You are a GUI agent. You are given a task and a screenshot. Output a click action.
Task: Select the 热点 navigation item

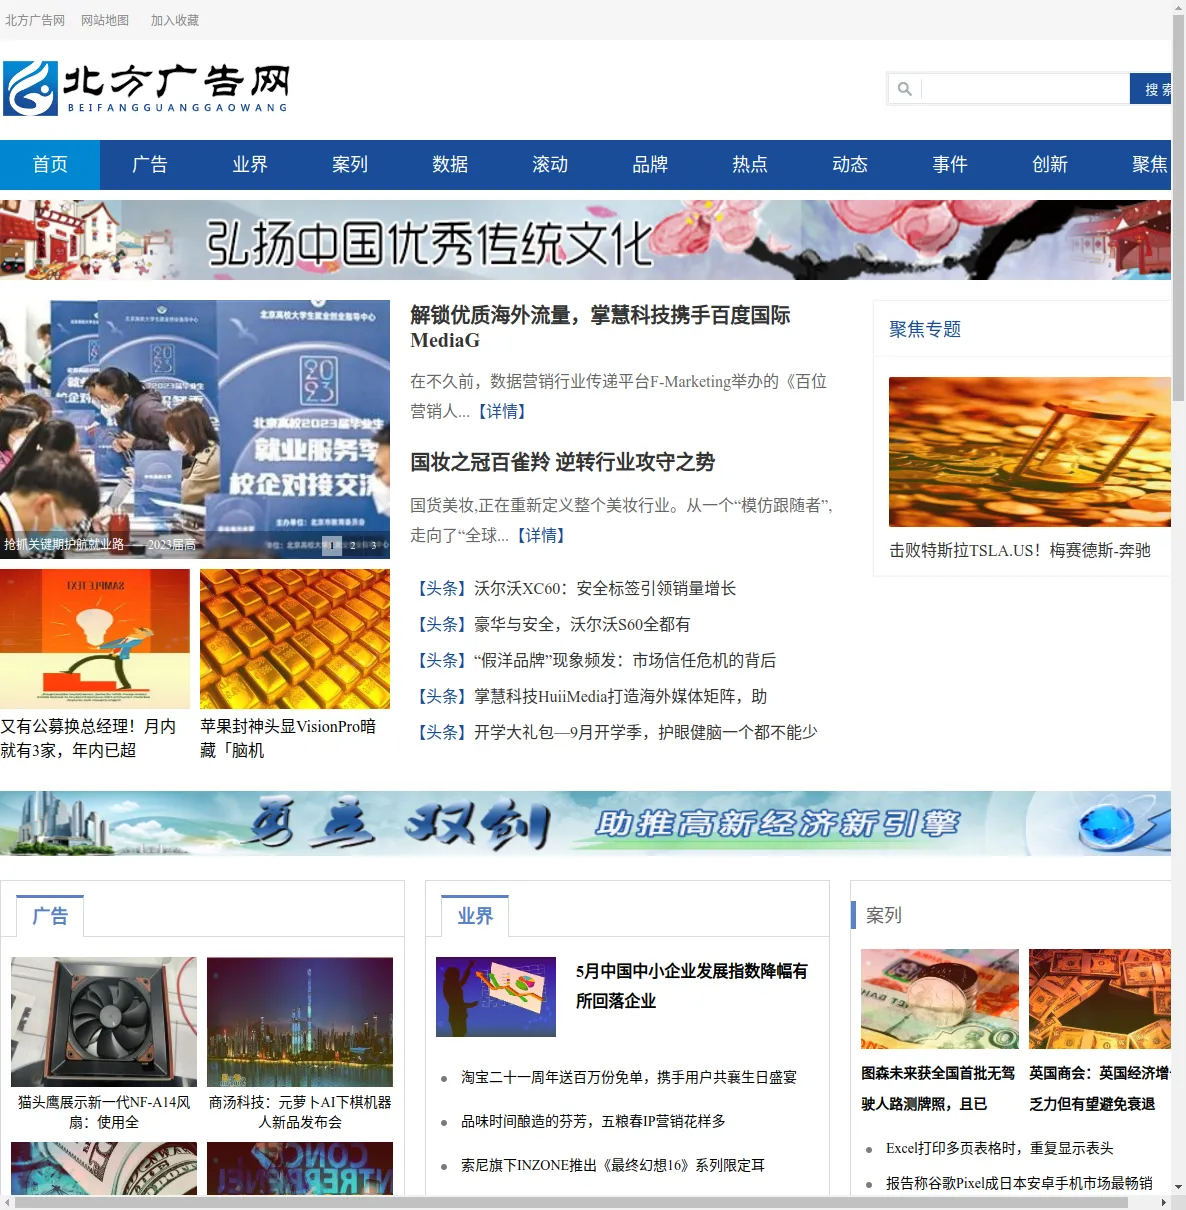750,165
